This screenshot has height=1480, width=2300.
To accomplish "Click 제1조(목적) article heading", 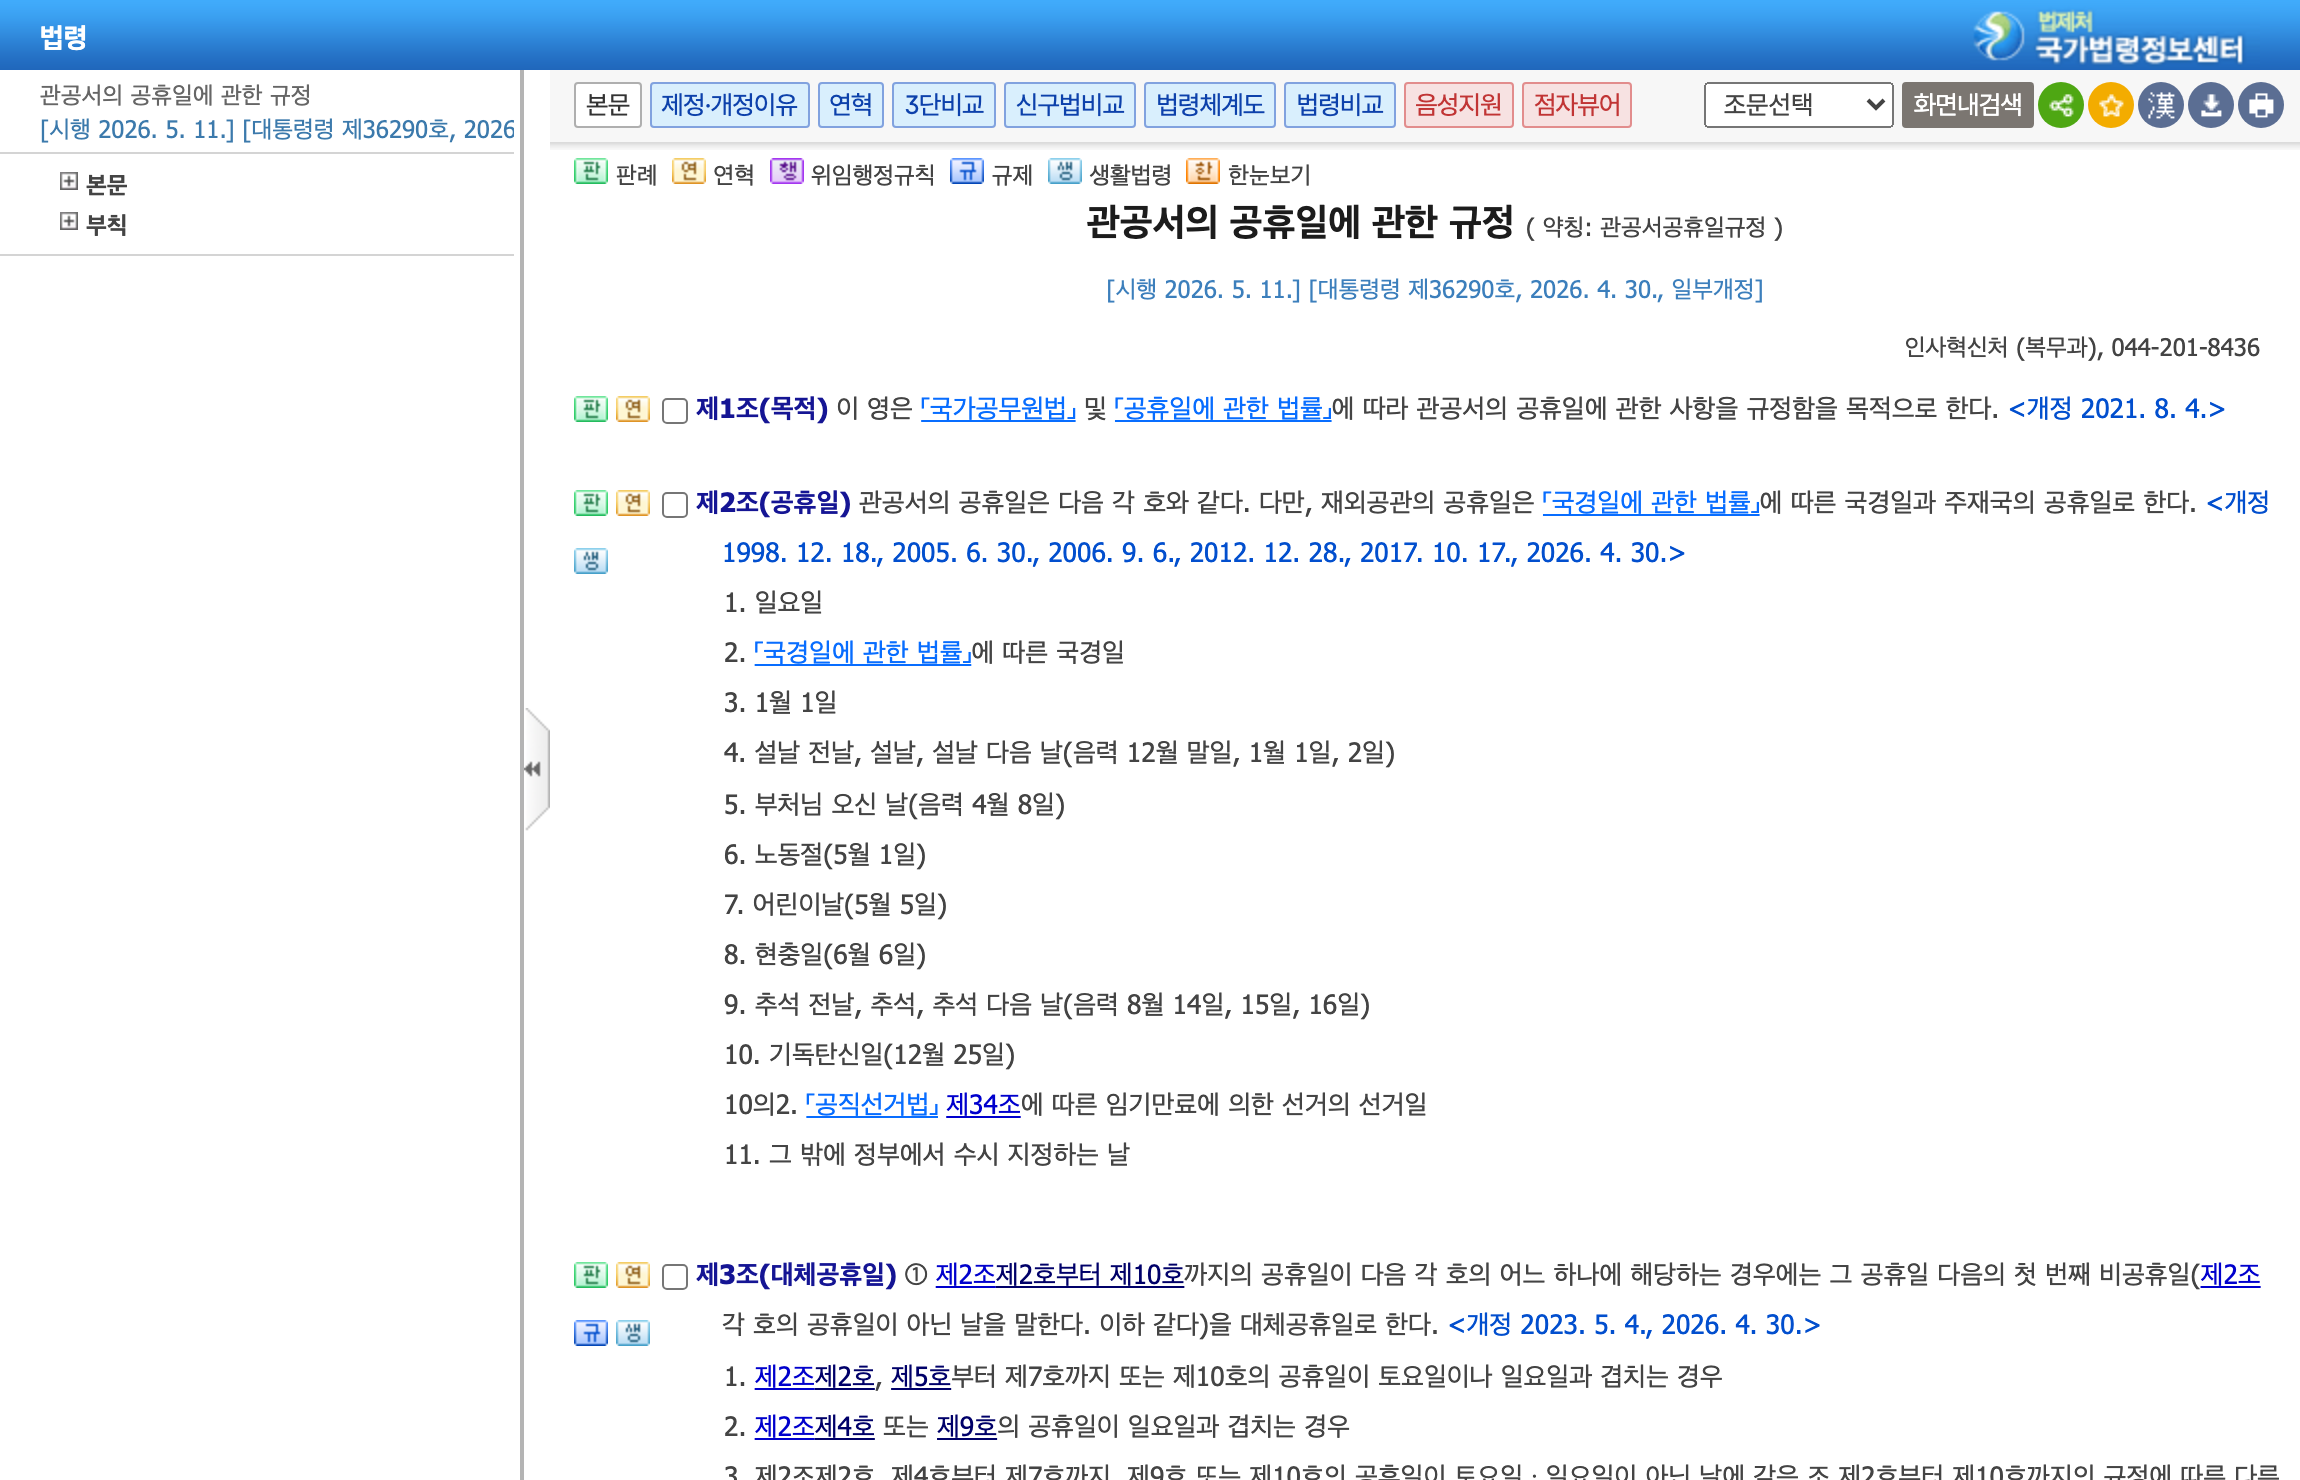I will click(x=762, y=409).
